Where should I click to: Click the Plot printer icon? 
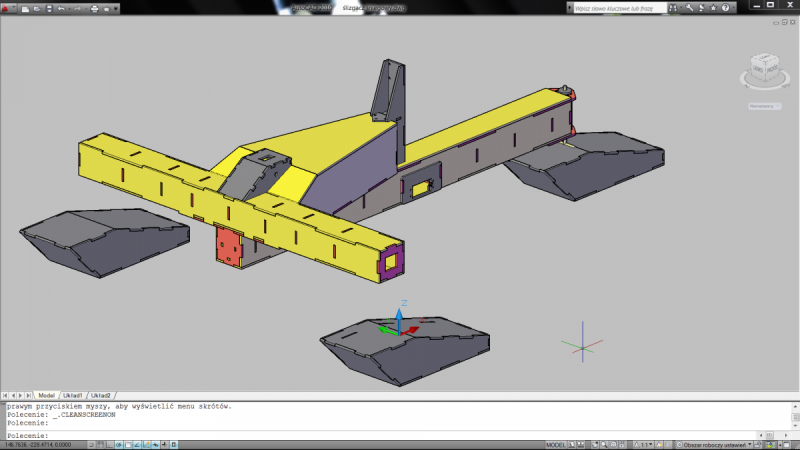(95, 8)
